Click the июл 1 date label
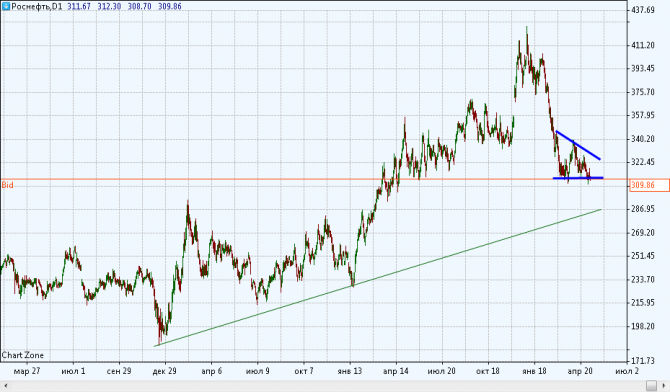Image resolution: width=670 pixels, height=392 pixels. [73, 371]
